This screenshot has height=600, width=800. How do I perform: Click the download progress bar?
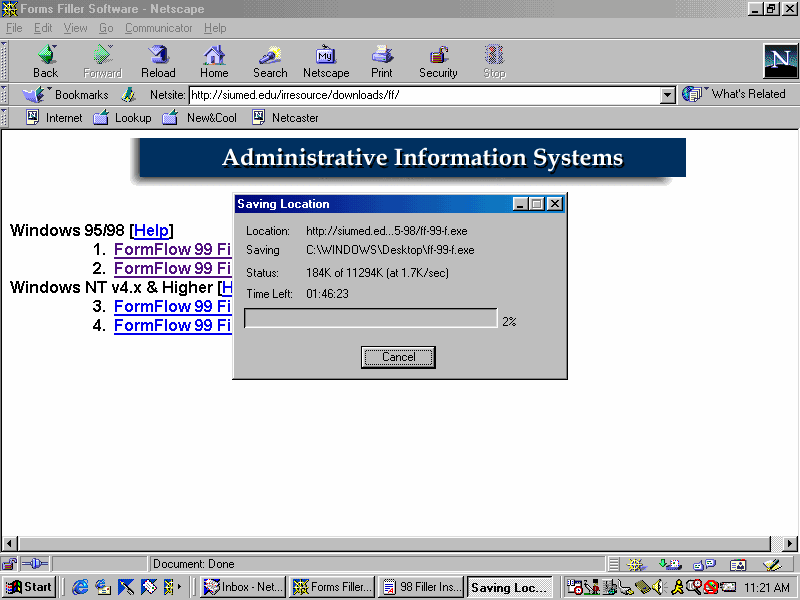pyautogui.click(x=370, y=319)
